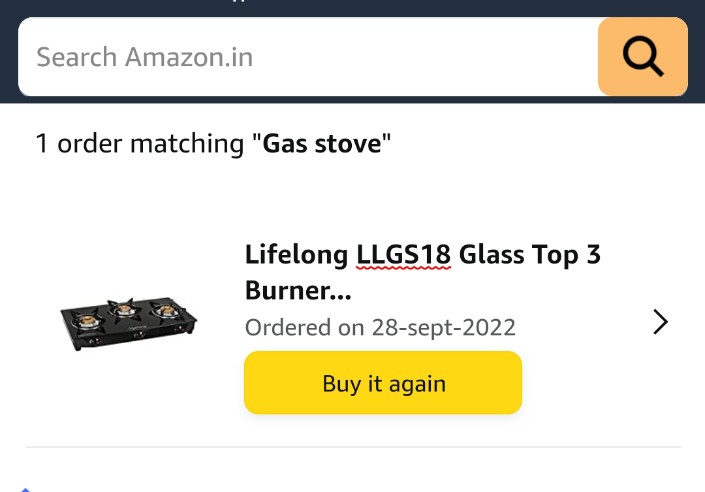
Task: Click the divider line below the order
Action: pos(352,447)
